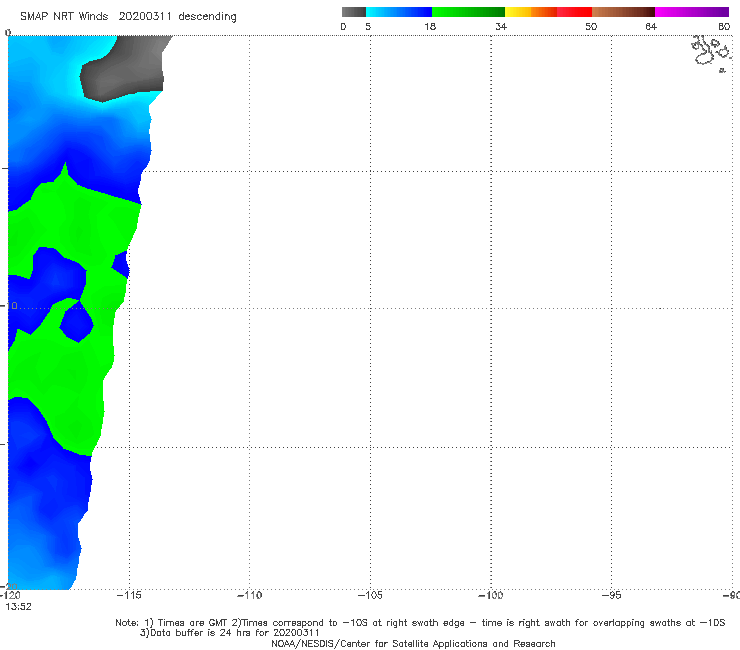
Task: Click the small blue island inside the green wind area
Action: pos(76,323)
